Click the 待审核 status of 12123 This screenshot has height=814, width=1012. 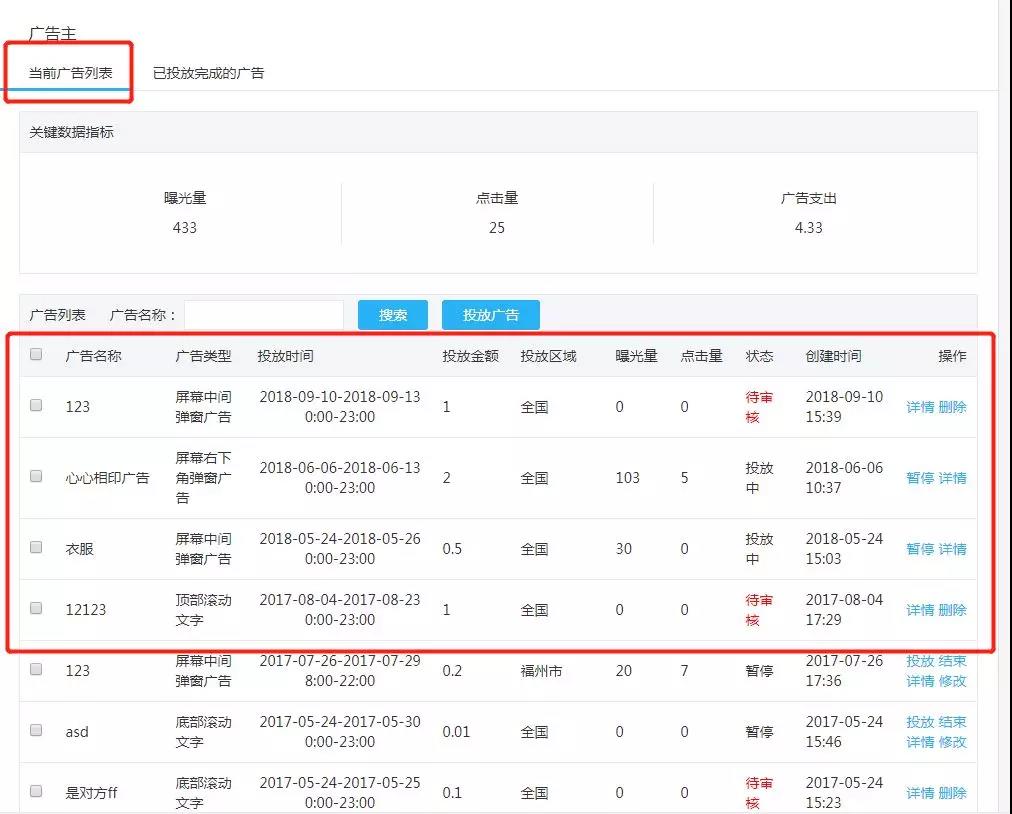[x=759, y=610]
